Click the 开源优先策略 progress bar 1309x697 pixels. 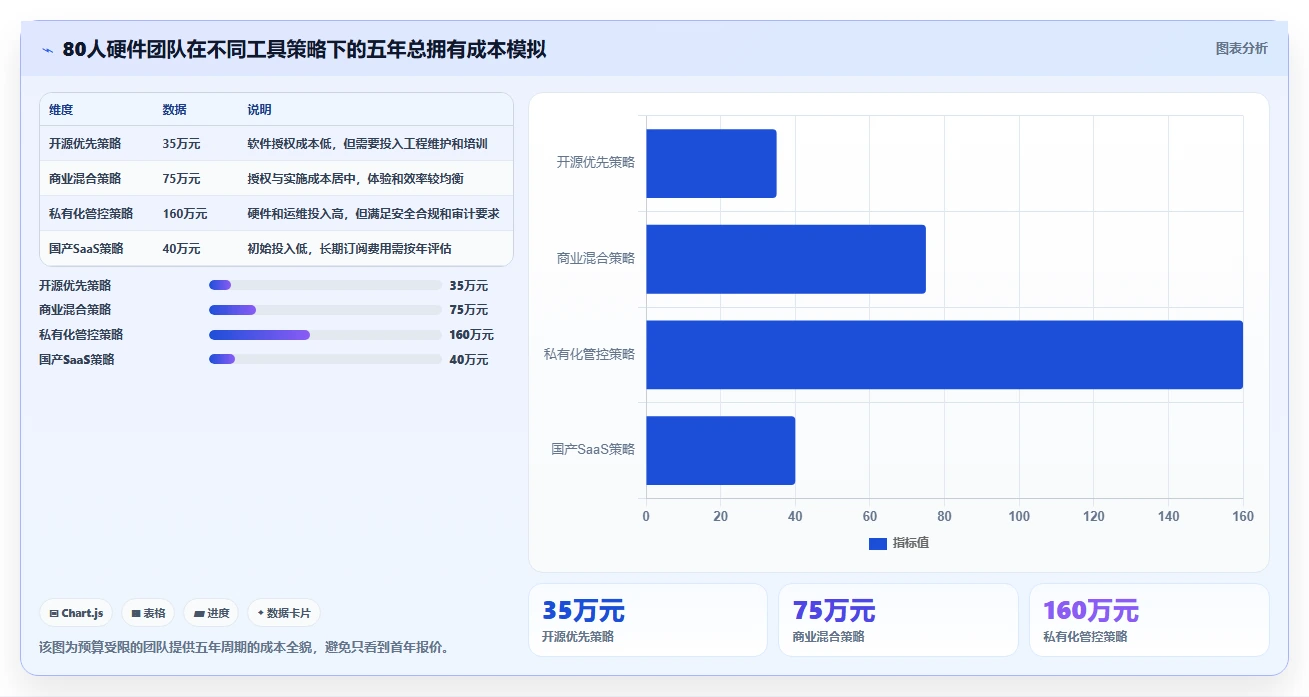(x=325, y=285)
